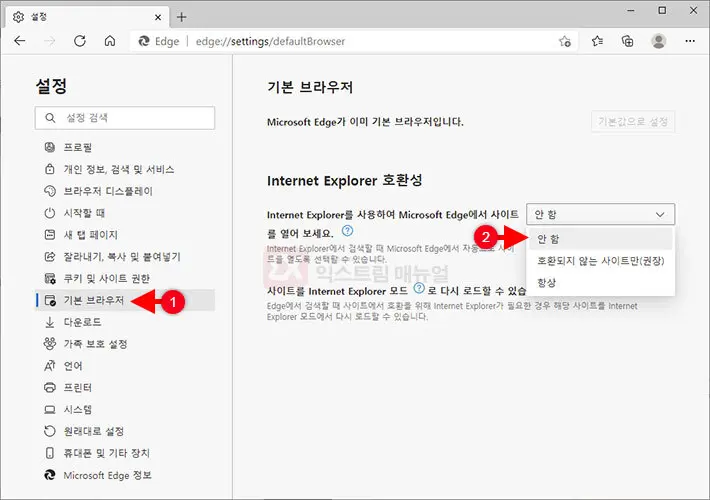Select 기본 브라우저 in the sidebar
The image size is (710, 500).
(125, 300)
